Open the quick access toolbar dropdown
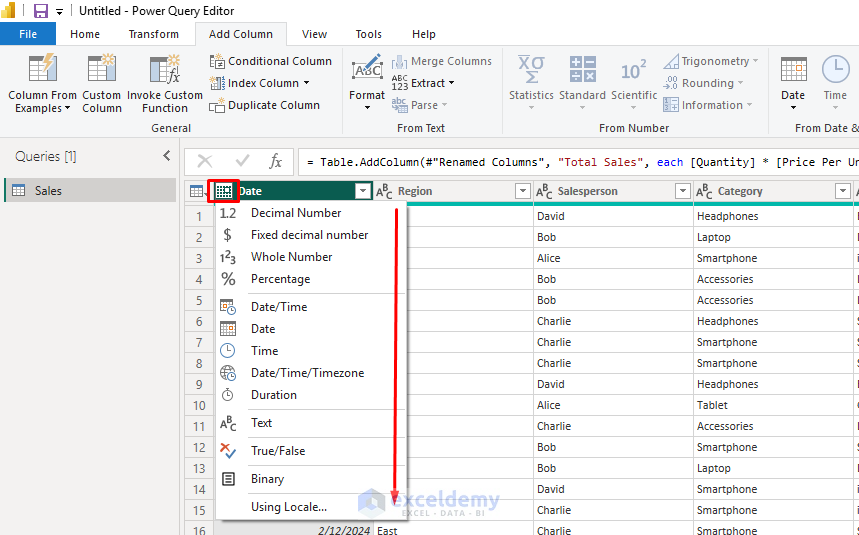 pyautogui.click(x=59, y=11)
